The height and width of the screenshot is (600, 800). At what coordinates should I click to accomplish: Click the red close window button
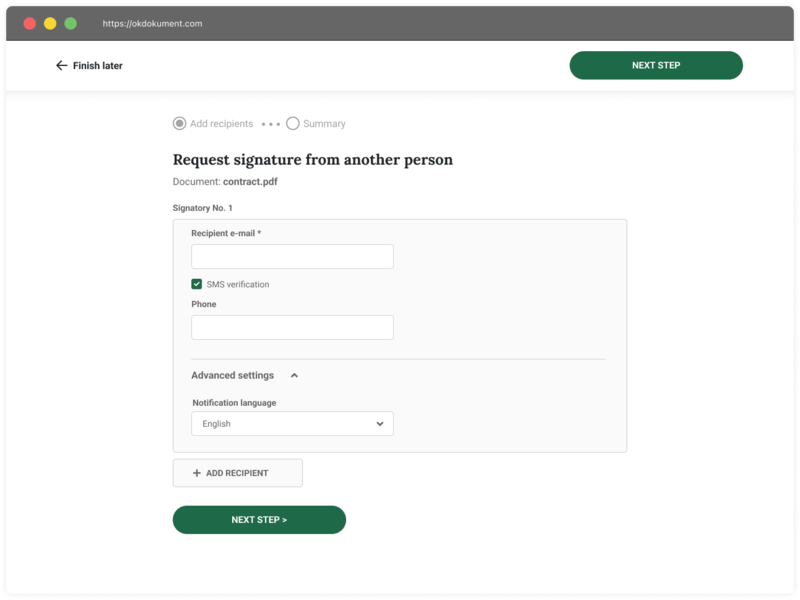pos(30,23)
